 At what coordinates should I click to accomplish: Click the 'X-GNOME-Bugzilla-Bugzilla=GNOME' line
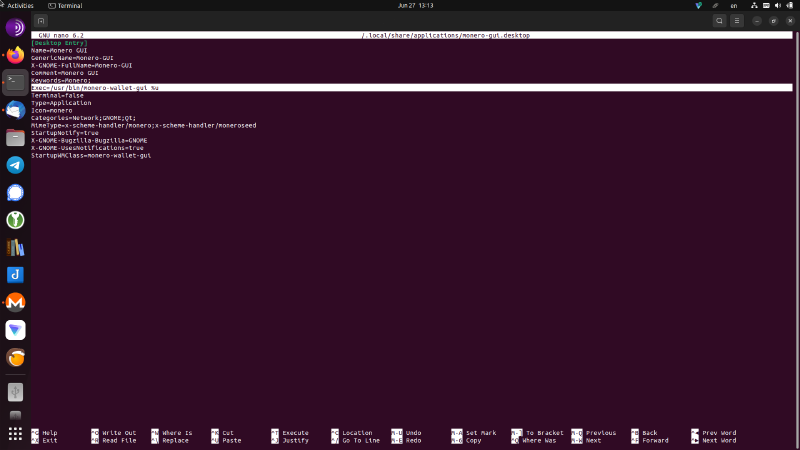pos(89,140)
